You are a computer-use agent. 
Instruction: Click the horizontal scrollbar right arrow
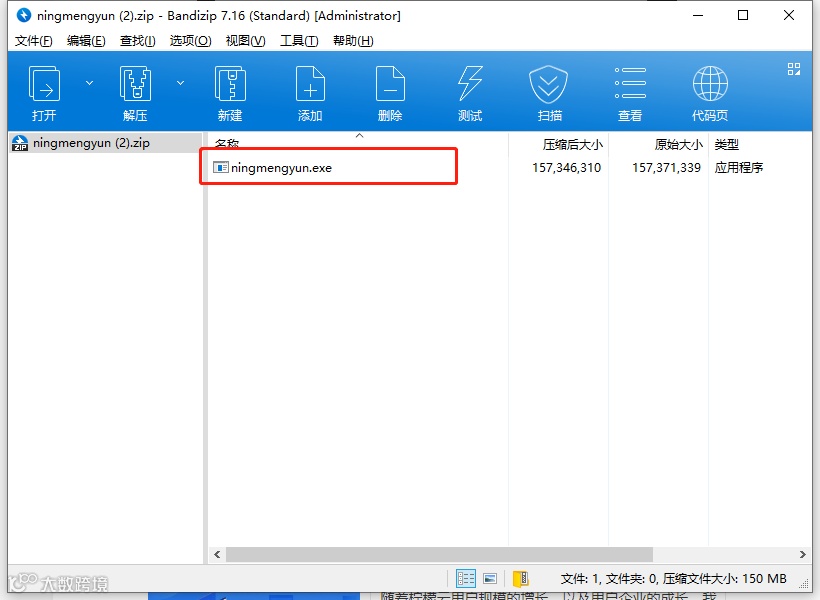[803, 554]
